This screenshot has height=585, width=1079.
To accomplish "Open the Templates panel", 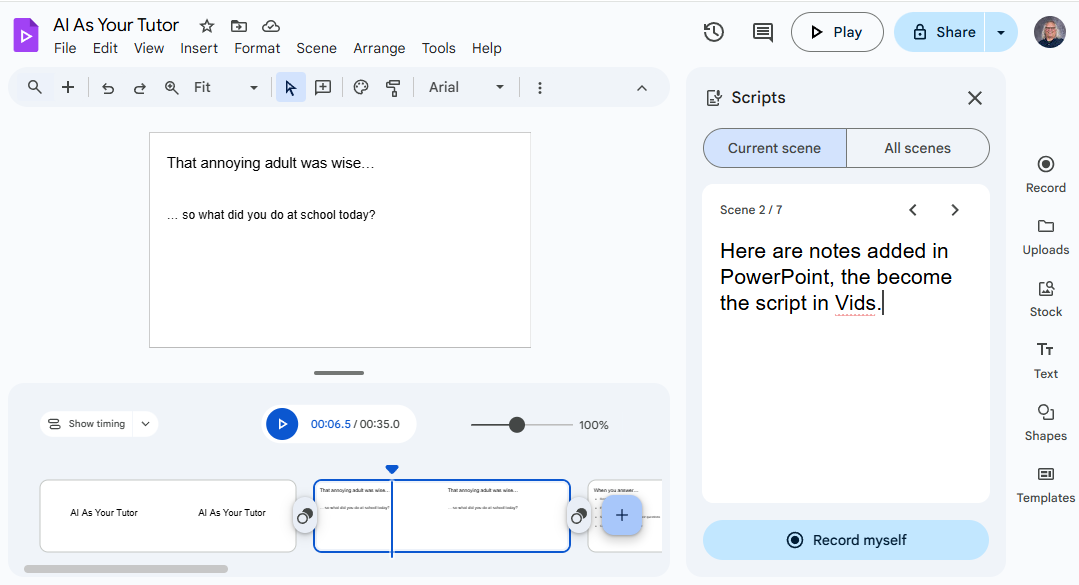I will 1045,484.
